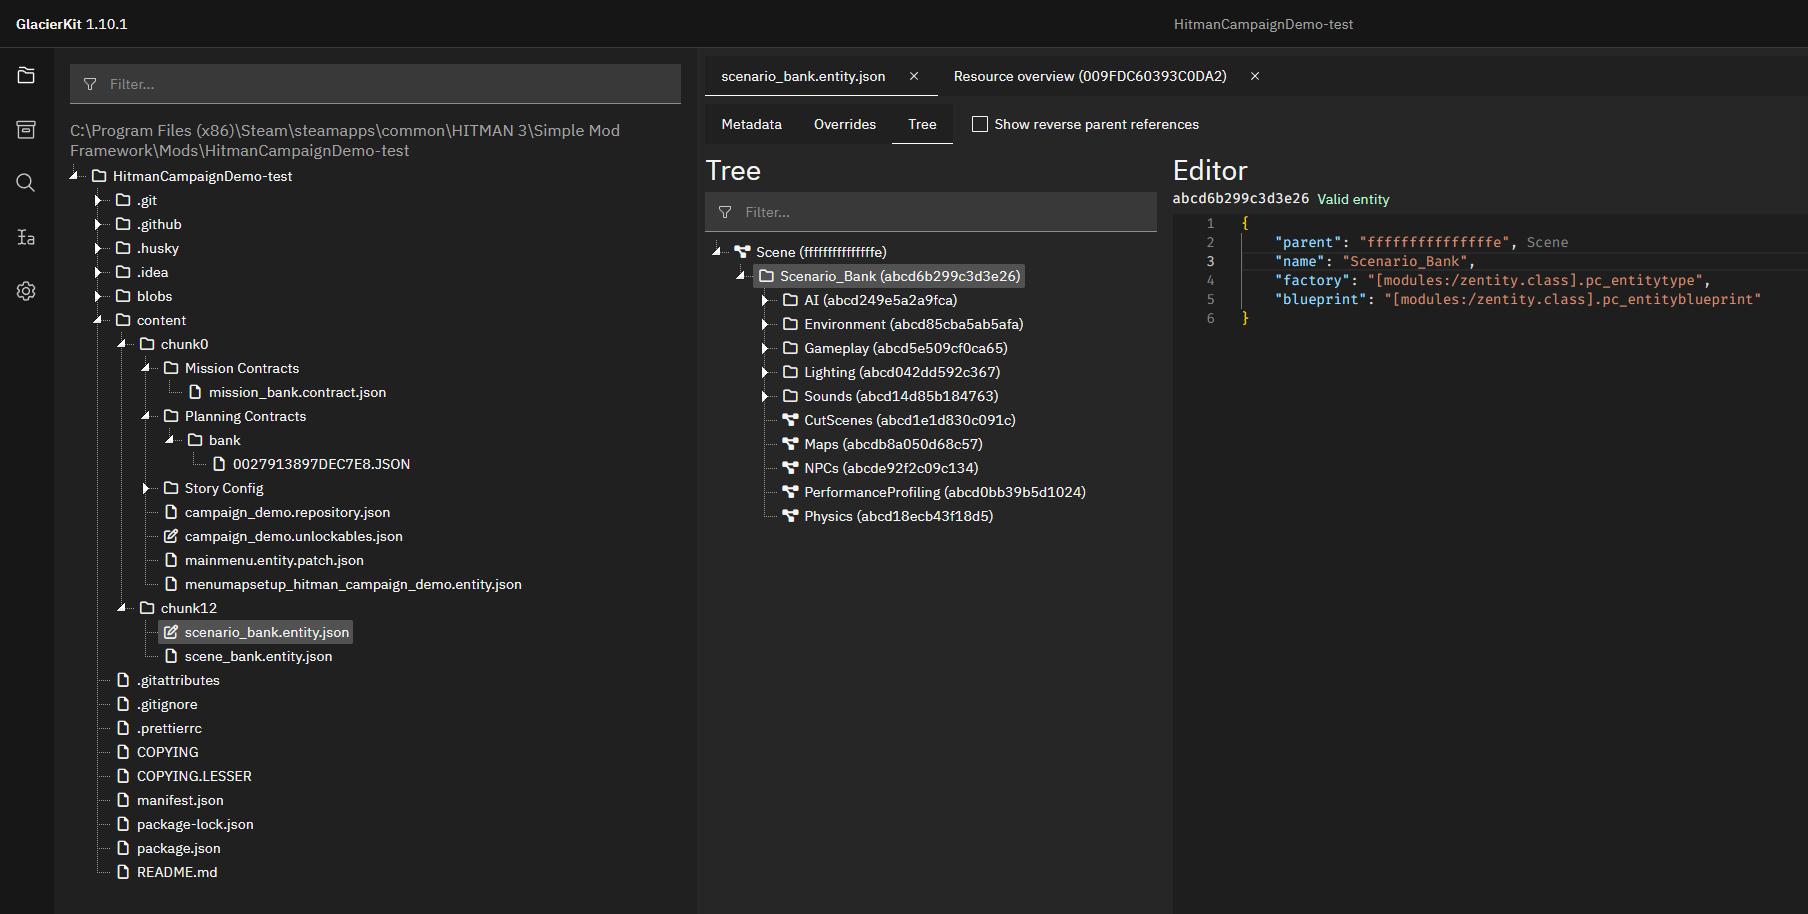Click the Scene root entity icon

742,252
